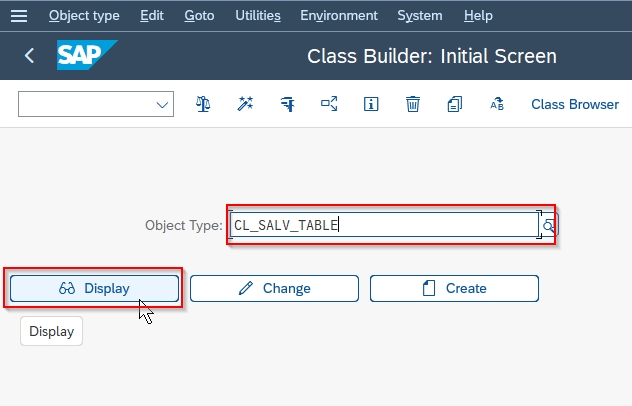Click the search help icon beside Object Type

coord(549,225)
